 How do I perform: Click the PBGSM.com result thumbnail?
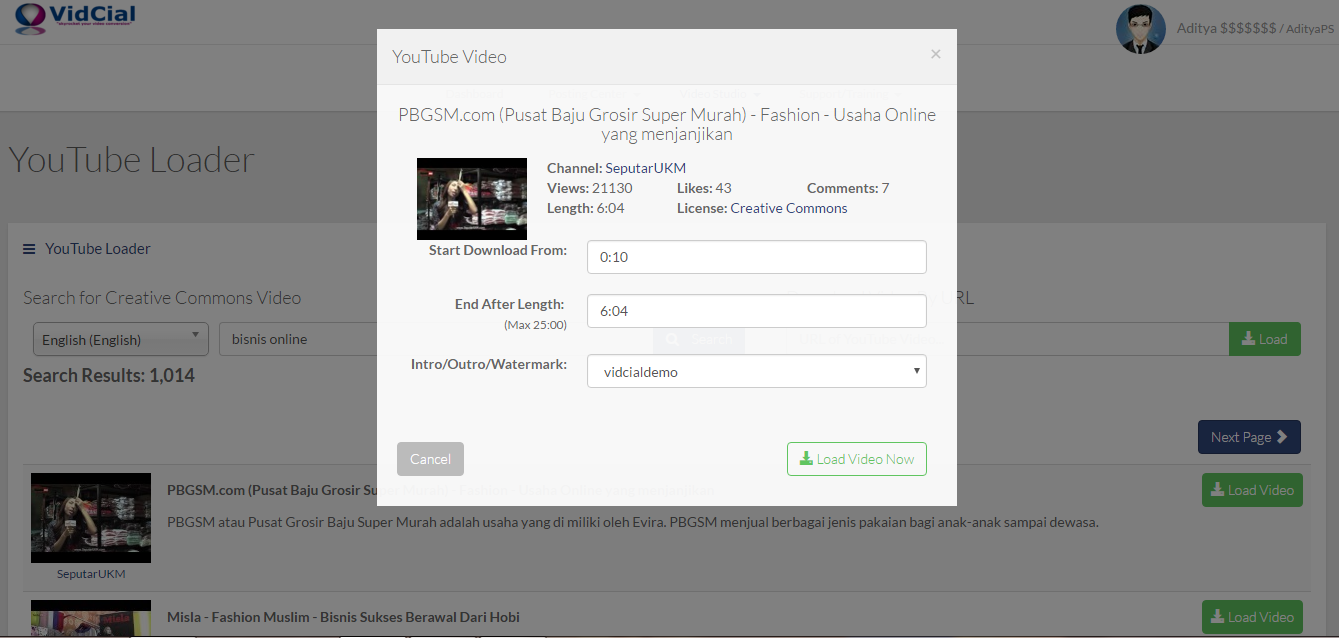click(x=91, y=518)
